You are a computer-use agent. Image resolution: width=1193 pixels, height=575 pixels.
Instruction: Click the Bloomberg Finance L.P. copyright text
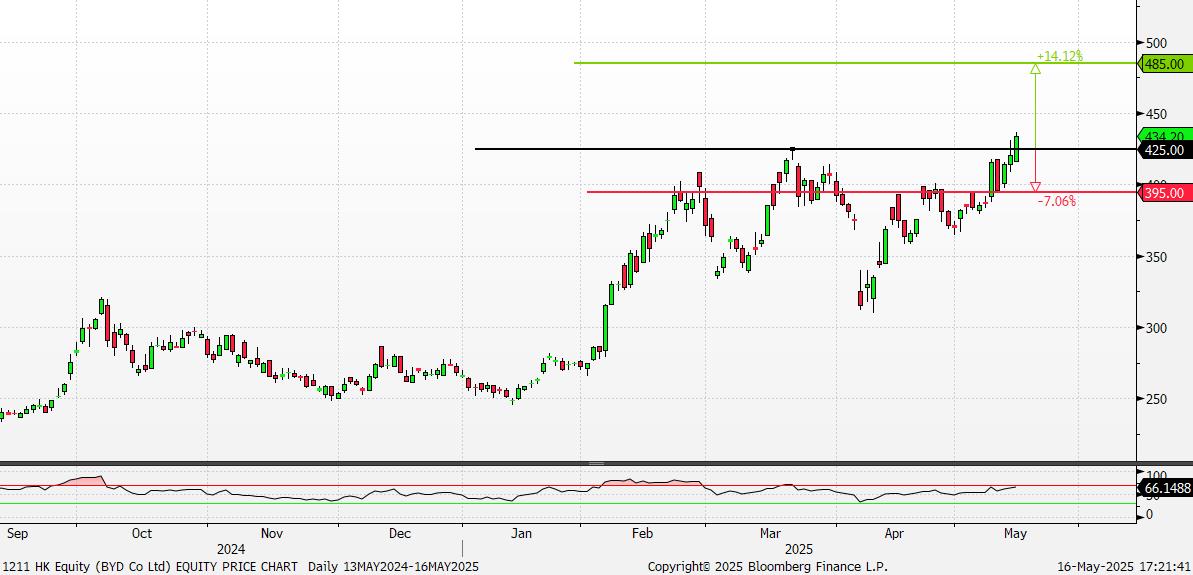click(x=767, y=567)
